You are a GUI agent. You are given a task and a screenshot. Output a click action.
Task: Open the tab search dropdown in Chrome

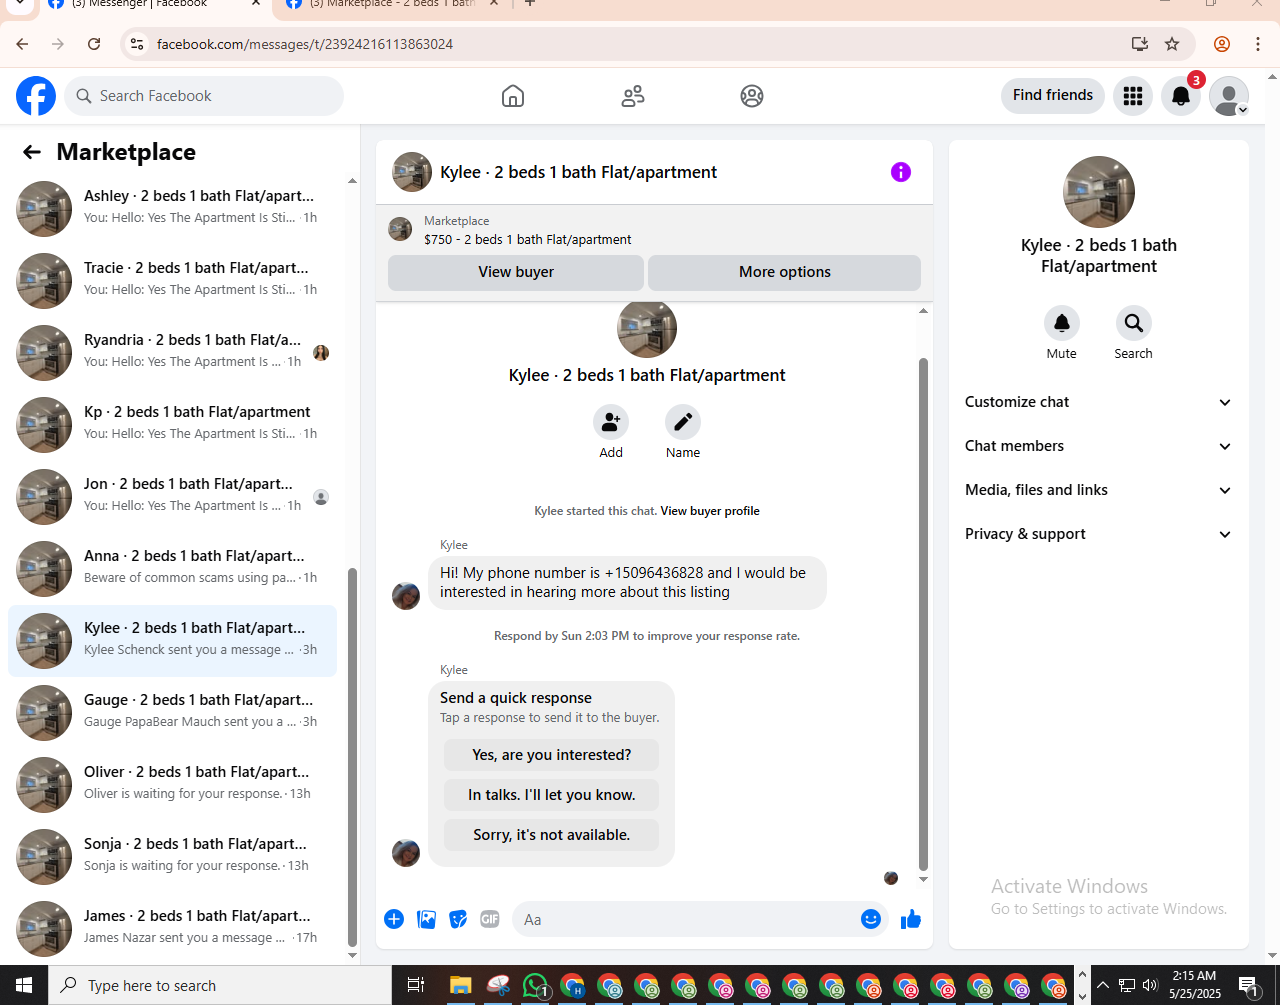[19, 5]
